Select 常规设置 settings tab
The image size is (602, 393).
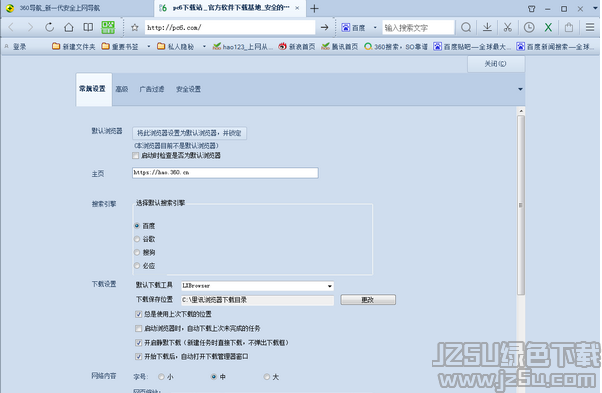94,89
